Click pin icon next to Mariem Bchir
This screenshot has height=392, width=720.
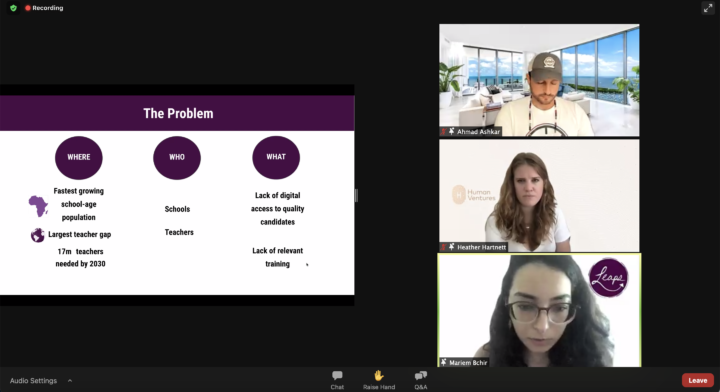tap(444, 362)
